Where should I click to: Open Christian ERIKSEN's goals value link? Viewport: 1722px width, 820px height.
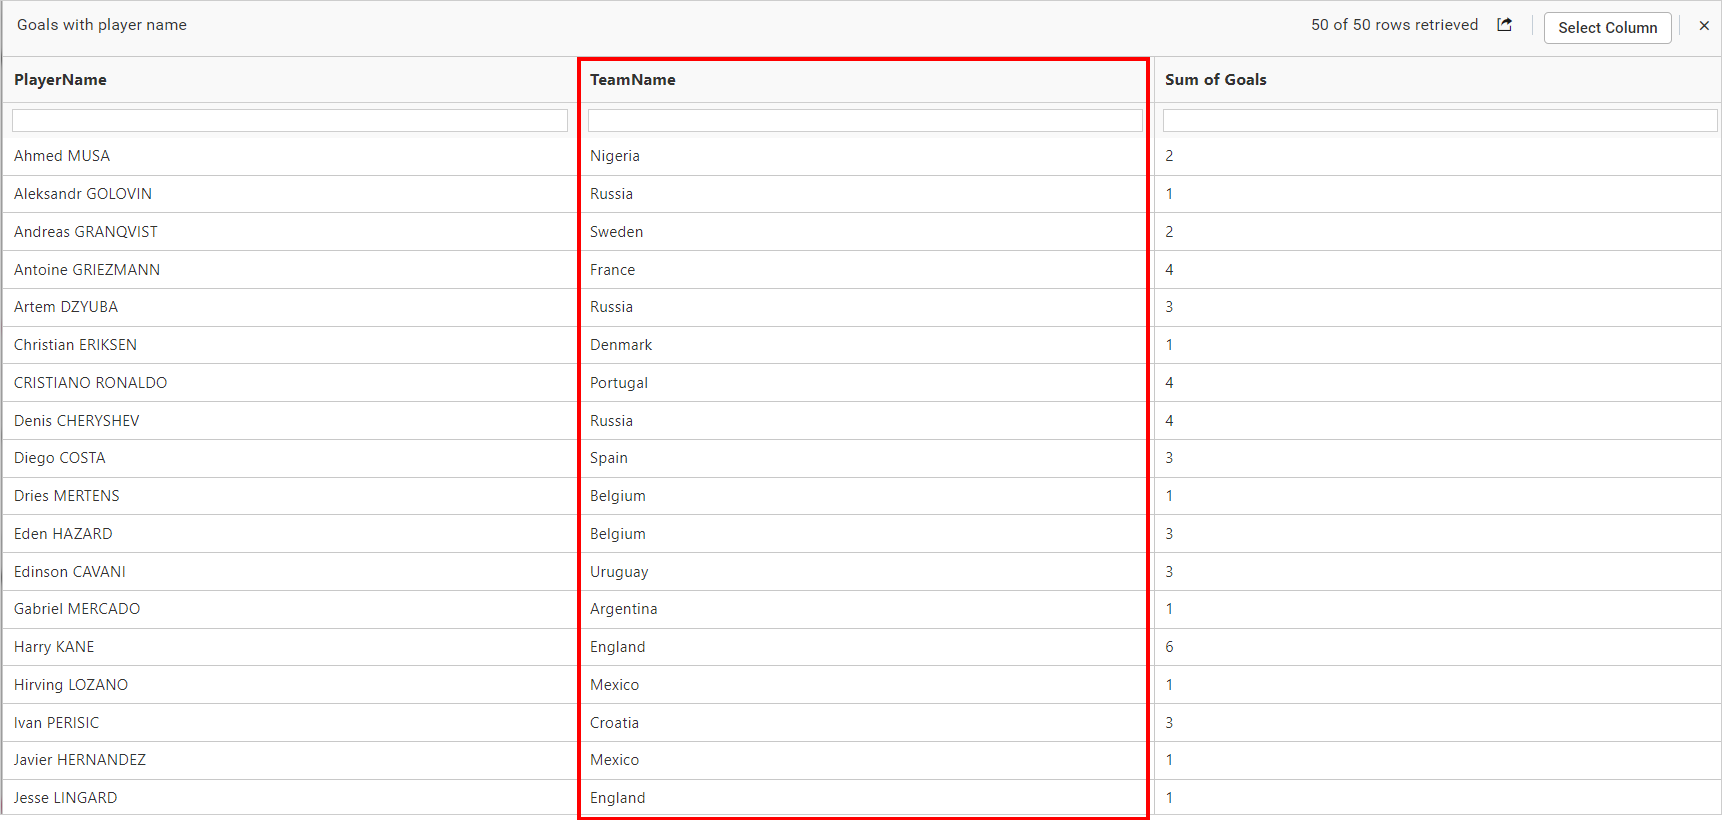(1168, 344)
